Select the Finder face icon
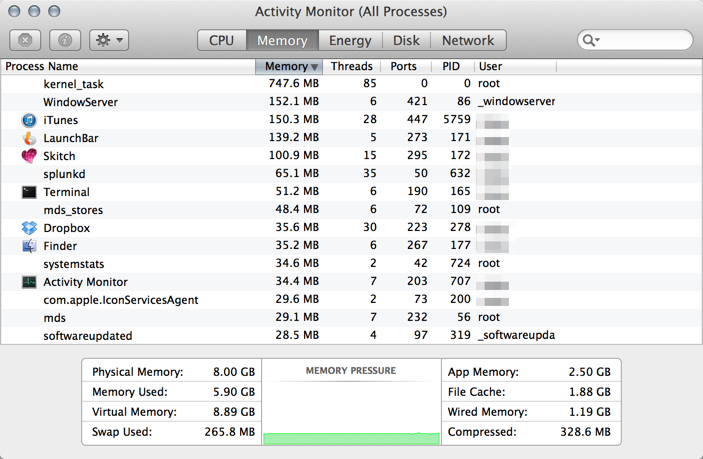 (29, 246)
